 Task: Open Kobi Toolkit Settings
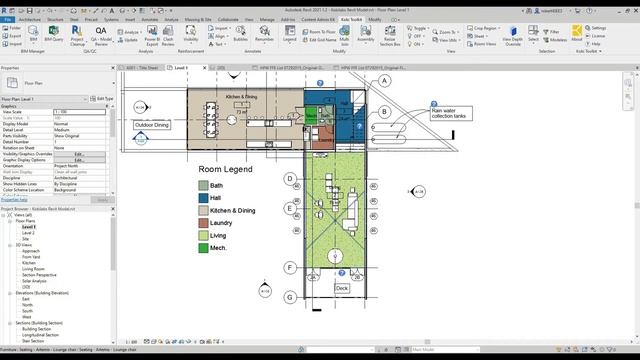tap(596, 28)
